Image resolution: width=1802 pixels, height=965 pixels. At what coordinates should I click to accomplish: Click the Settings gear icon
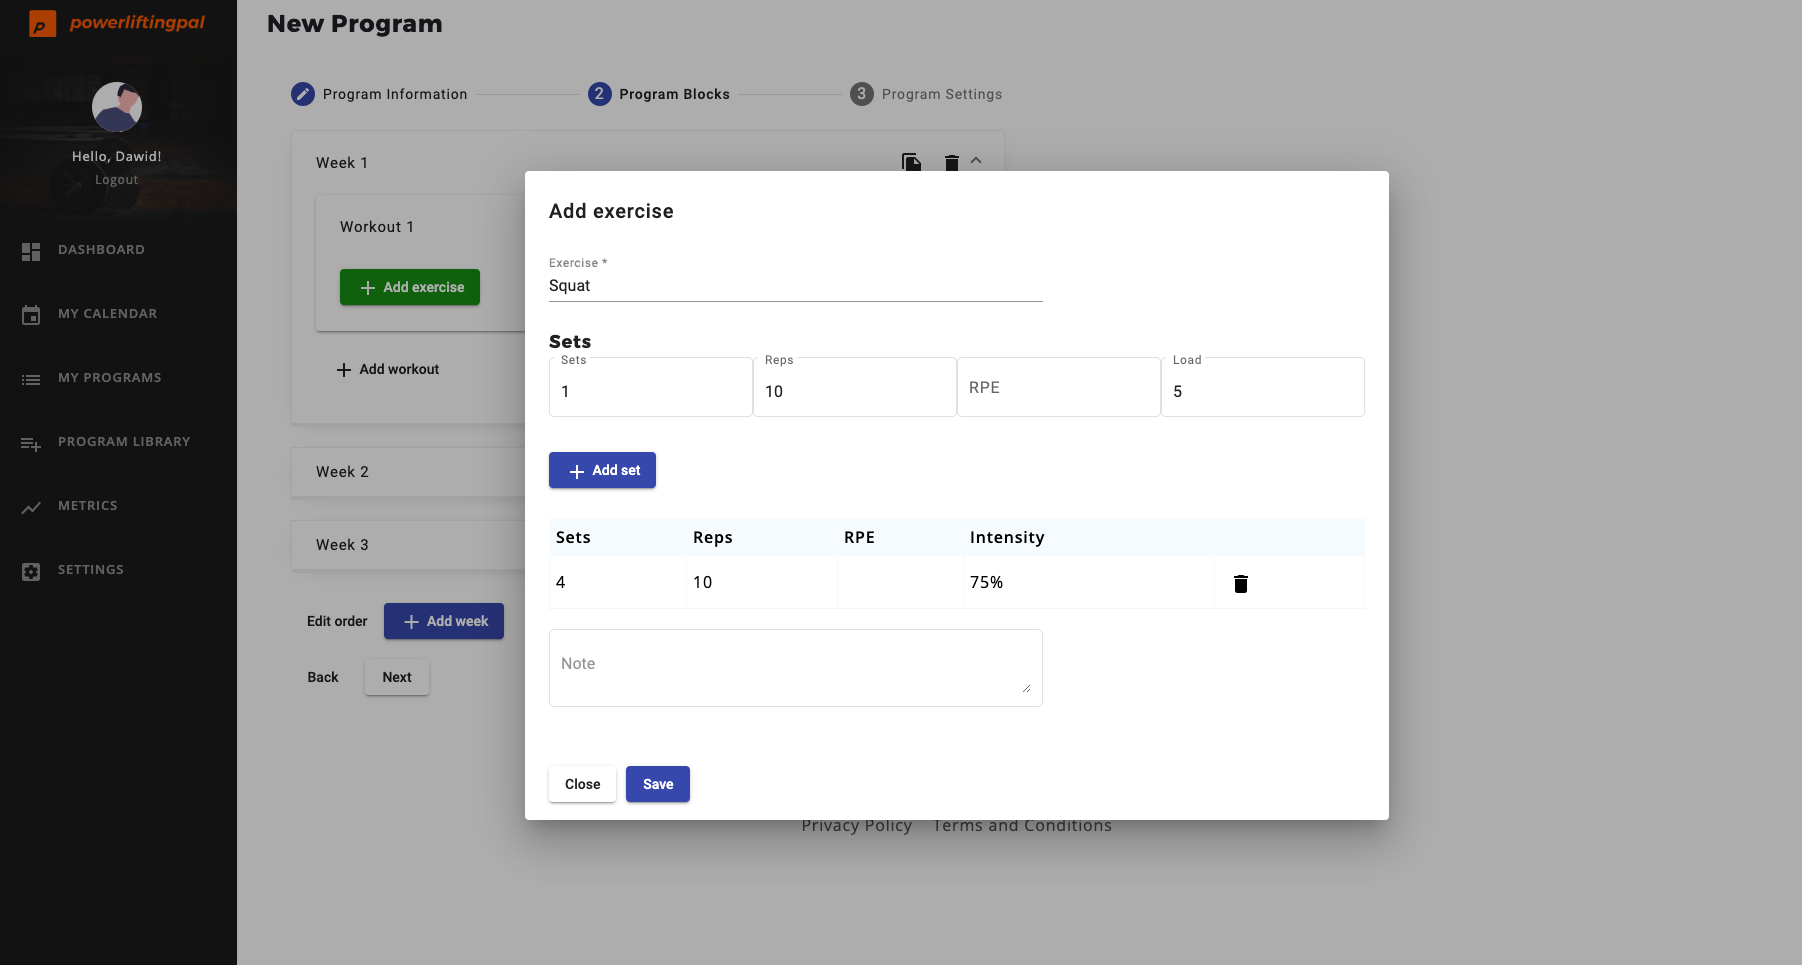coord(31,572)
